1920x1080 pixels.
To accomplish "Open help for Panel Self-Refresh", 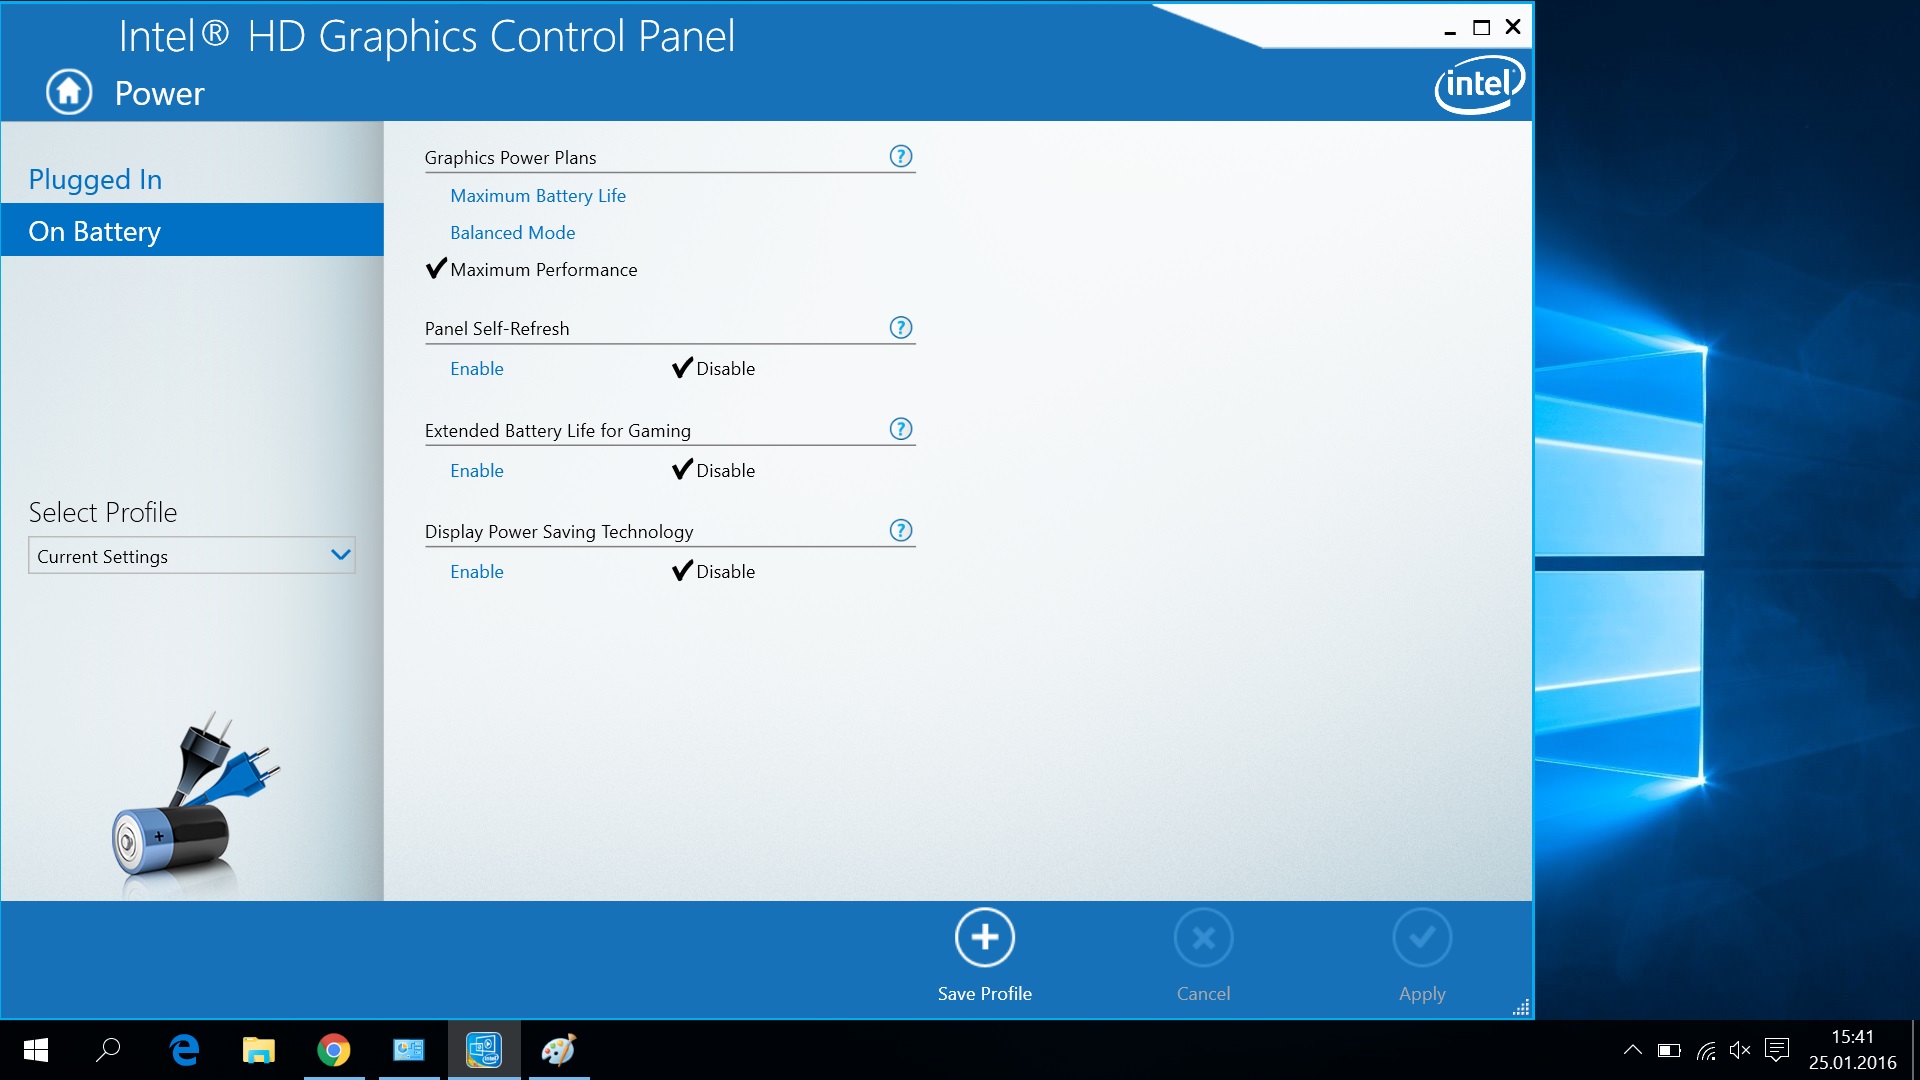I will click(901, 327).
